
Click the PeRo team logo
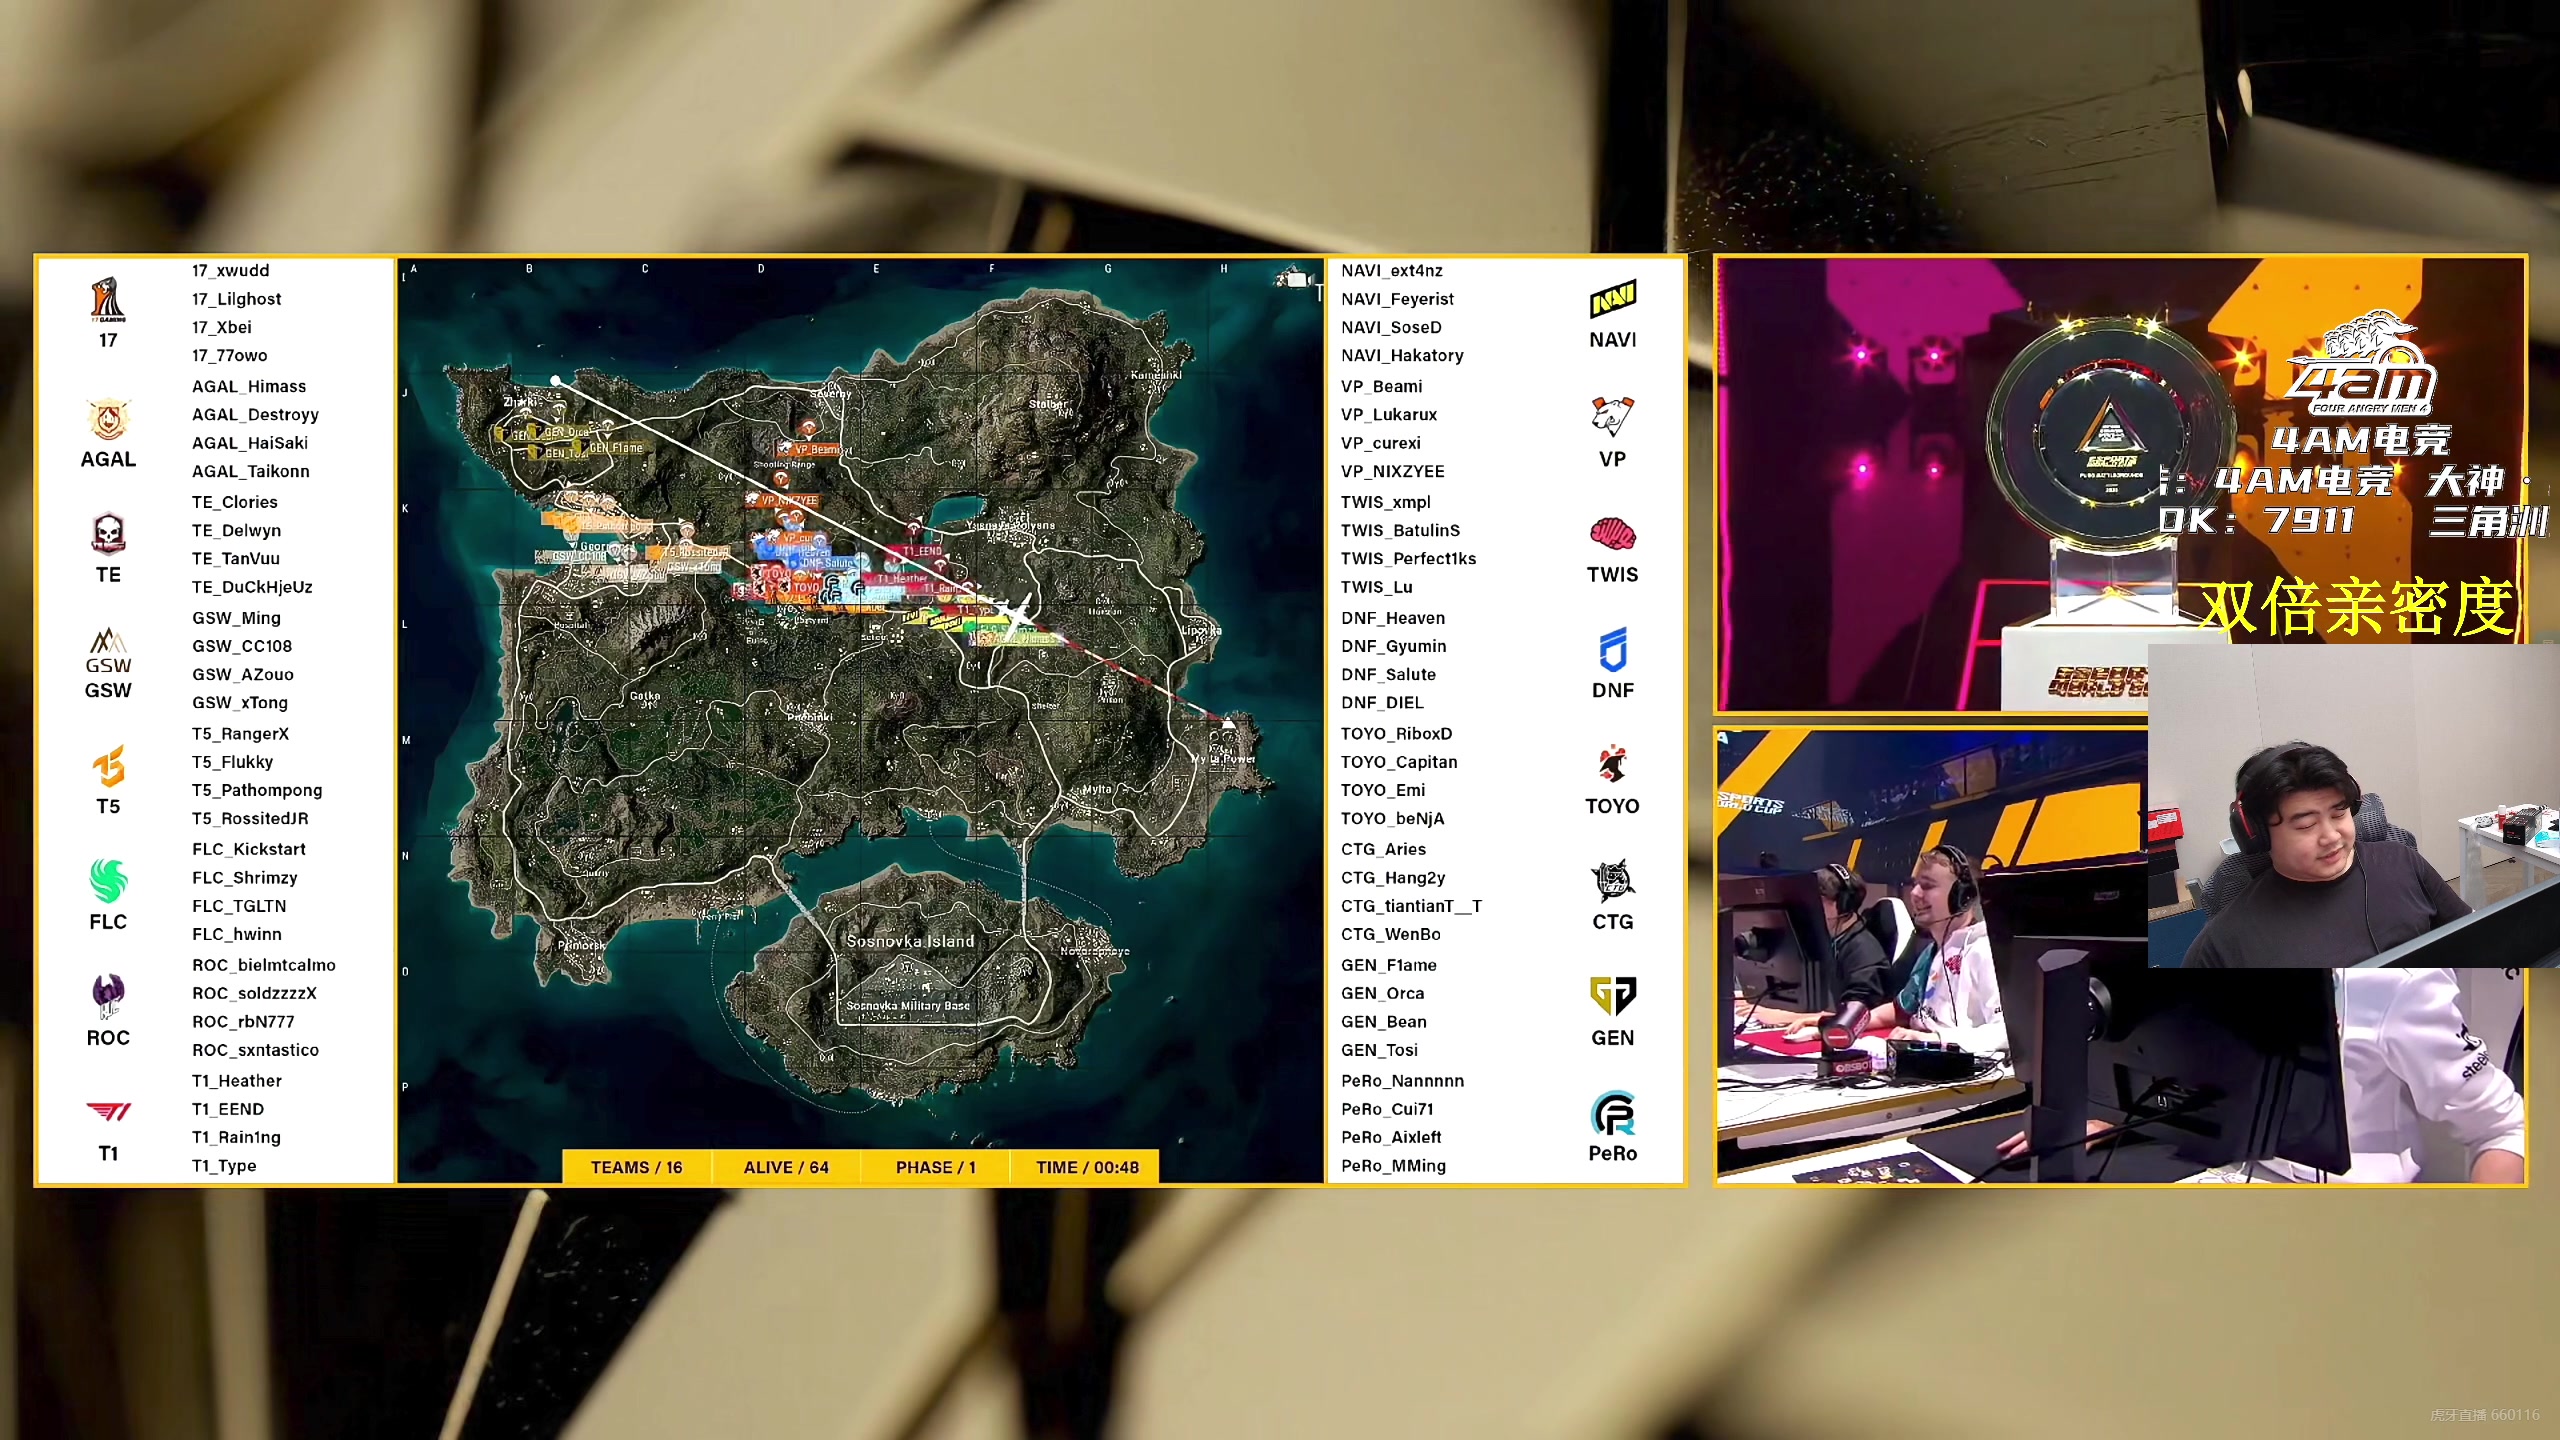[x=1612, y=1113]
